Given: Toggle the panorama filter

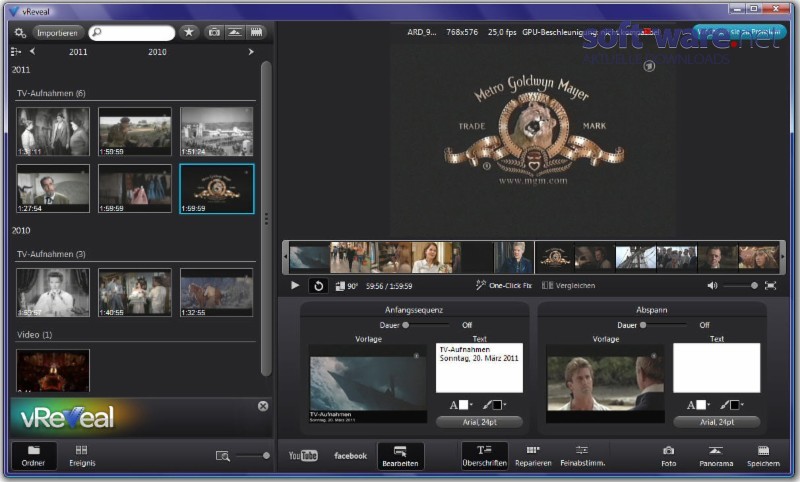Looking at the screenshot, I should 235,33.
